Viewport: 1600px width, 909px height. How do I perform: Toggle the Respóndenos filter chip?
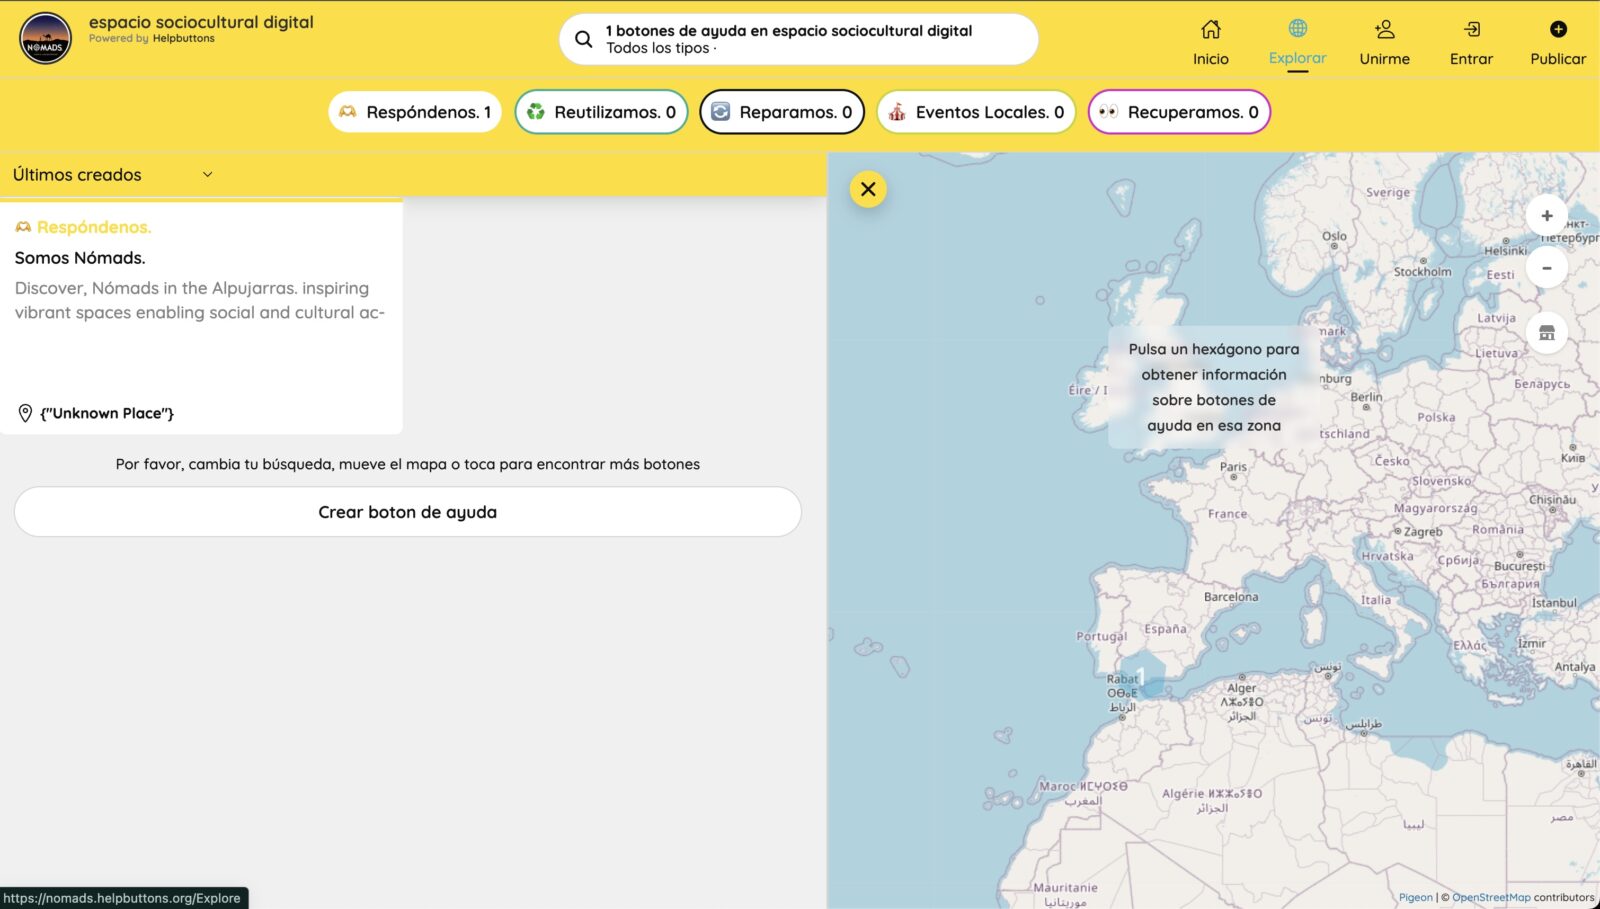pos(415,112)
